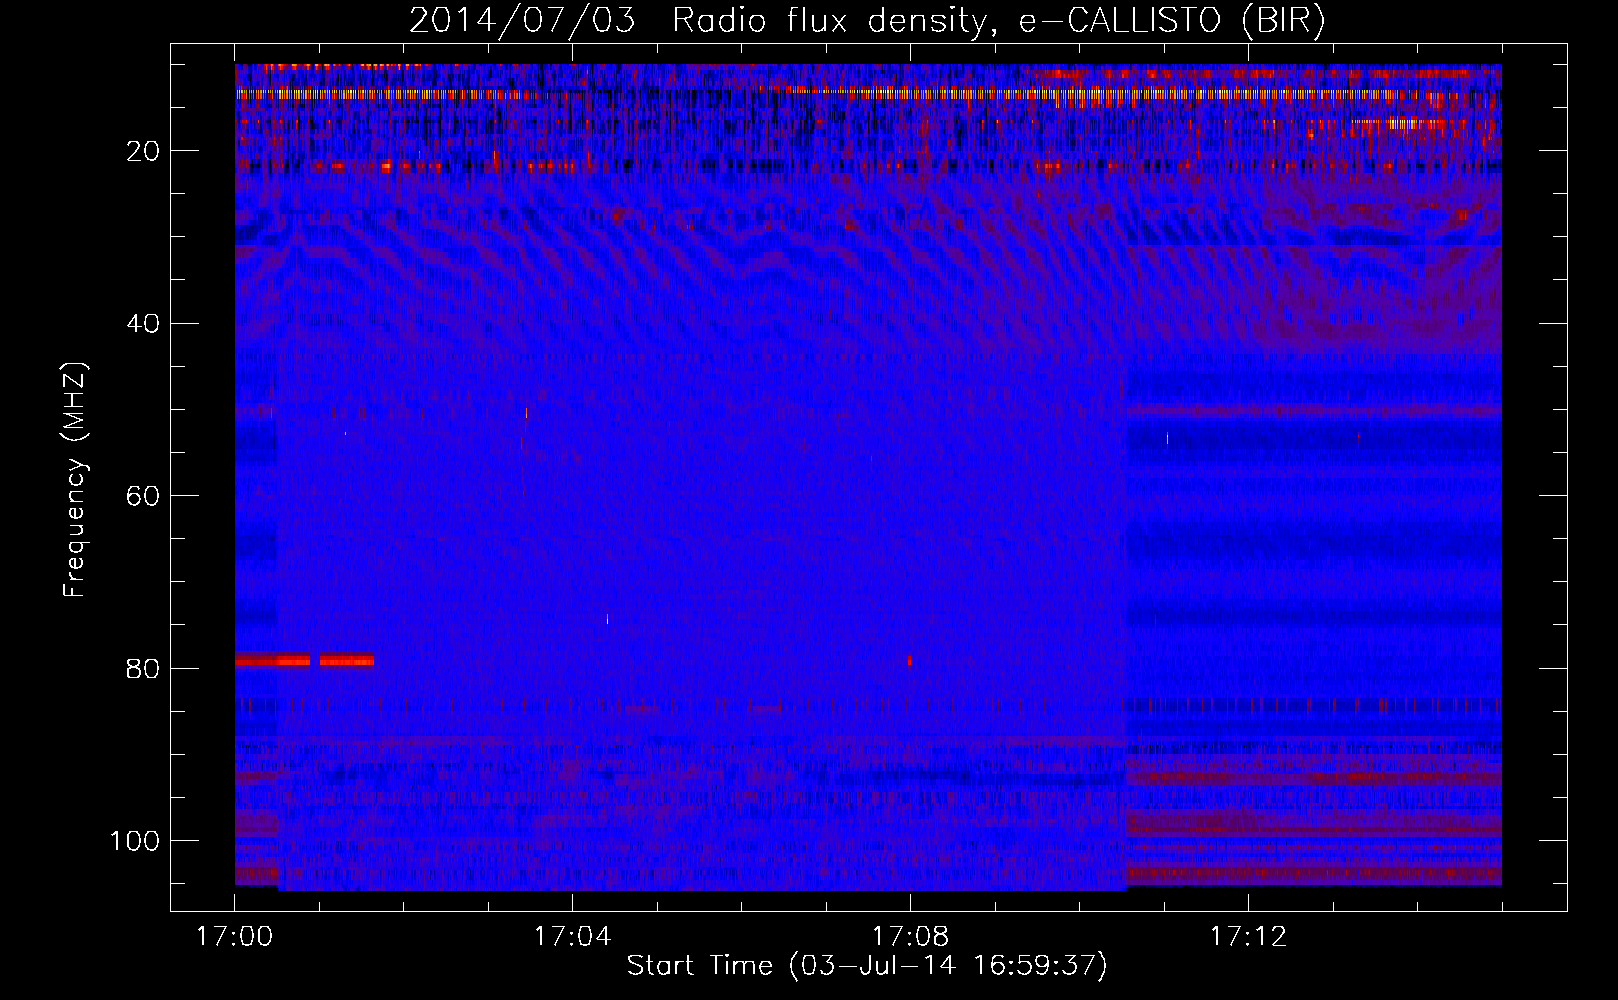Click the '17:08' time tick label
Screen dimensions: 1618x1000
(x=910, y=937)
